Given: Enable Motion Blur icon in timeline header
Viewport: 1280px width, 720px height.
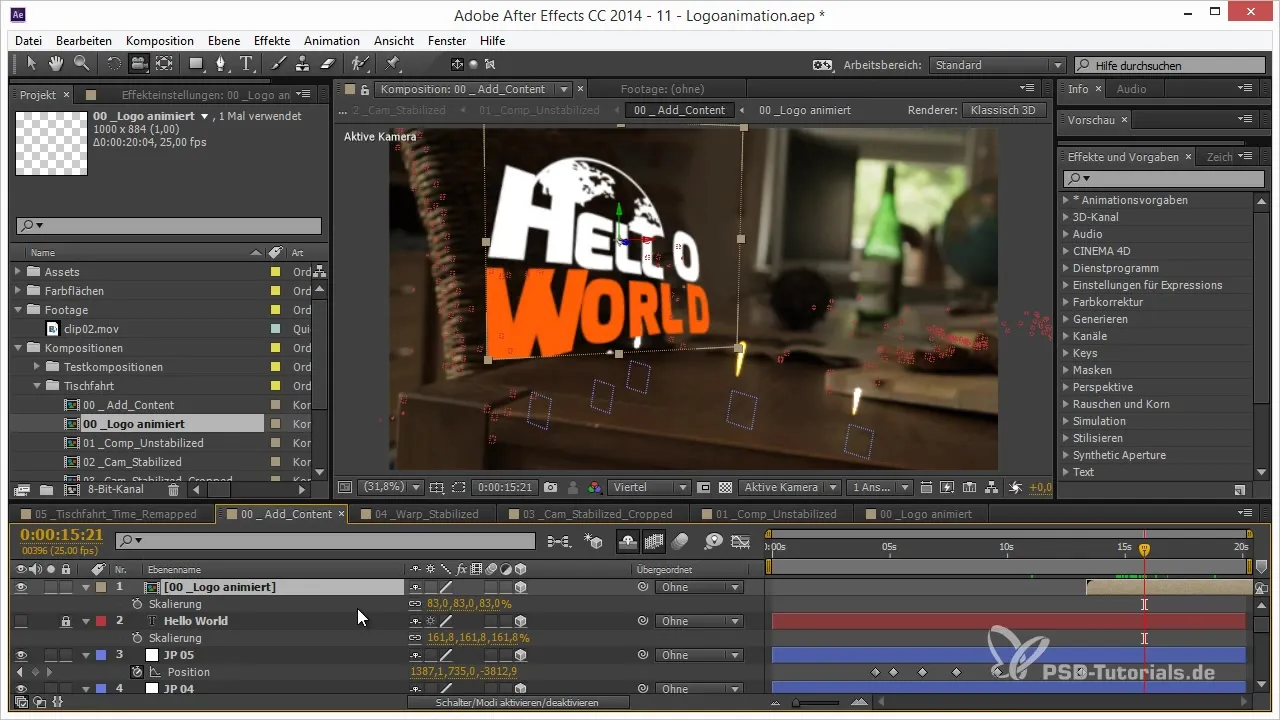Looking at the screenshot, I should (680, 541).
